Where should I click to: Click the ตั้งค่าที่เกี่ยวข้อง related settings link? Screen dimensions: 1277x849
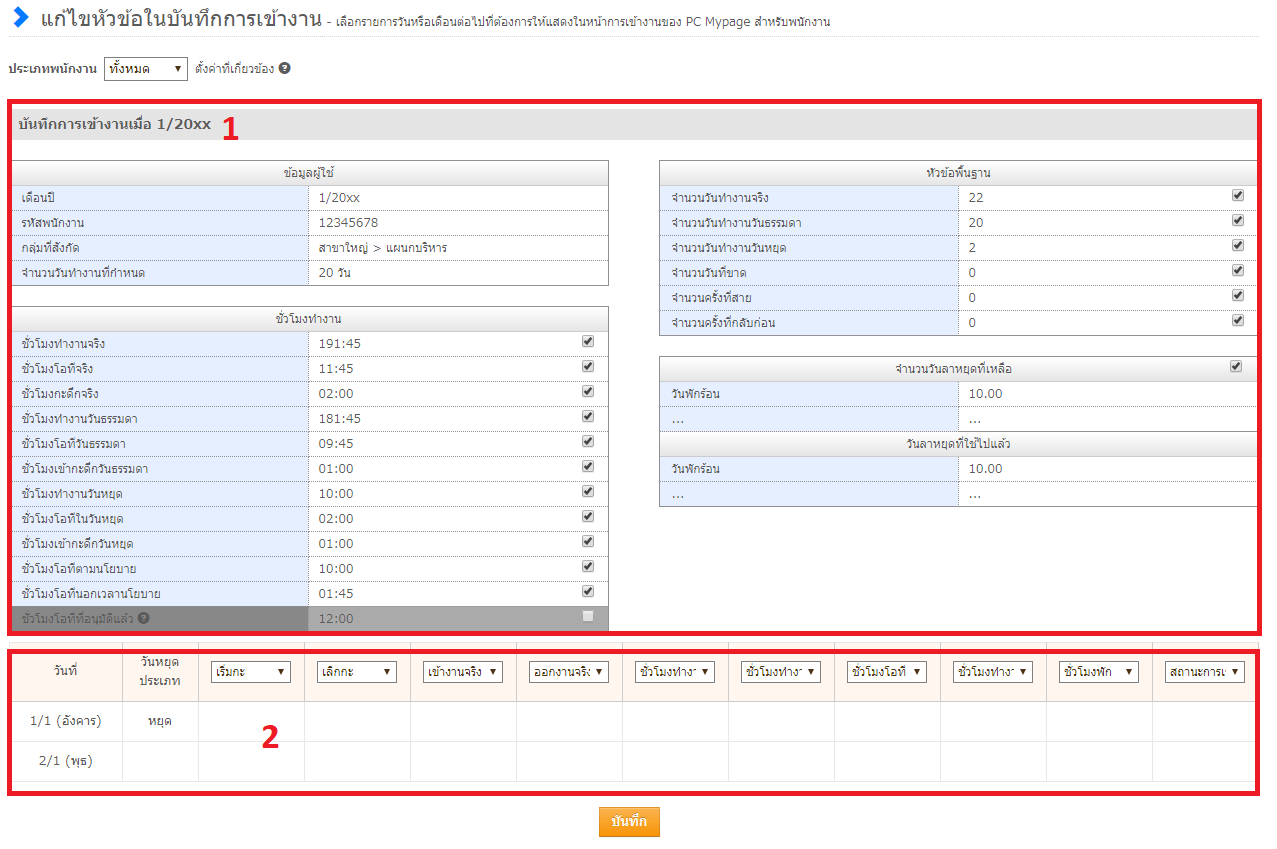point(235,69)
